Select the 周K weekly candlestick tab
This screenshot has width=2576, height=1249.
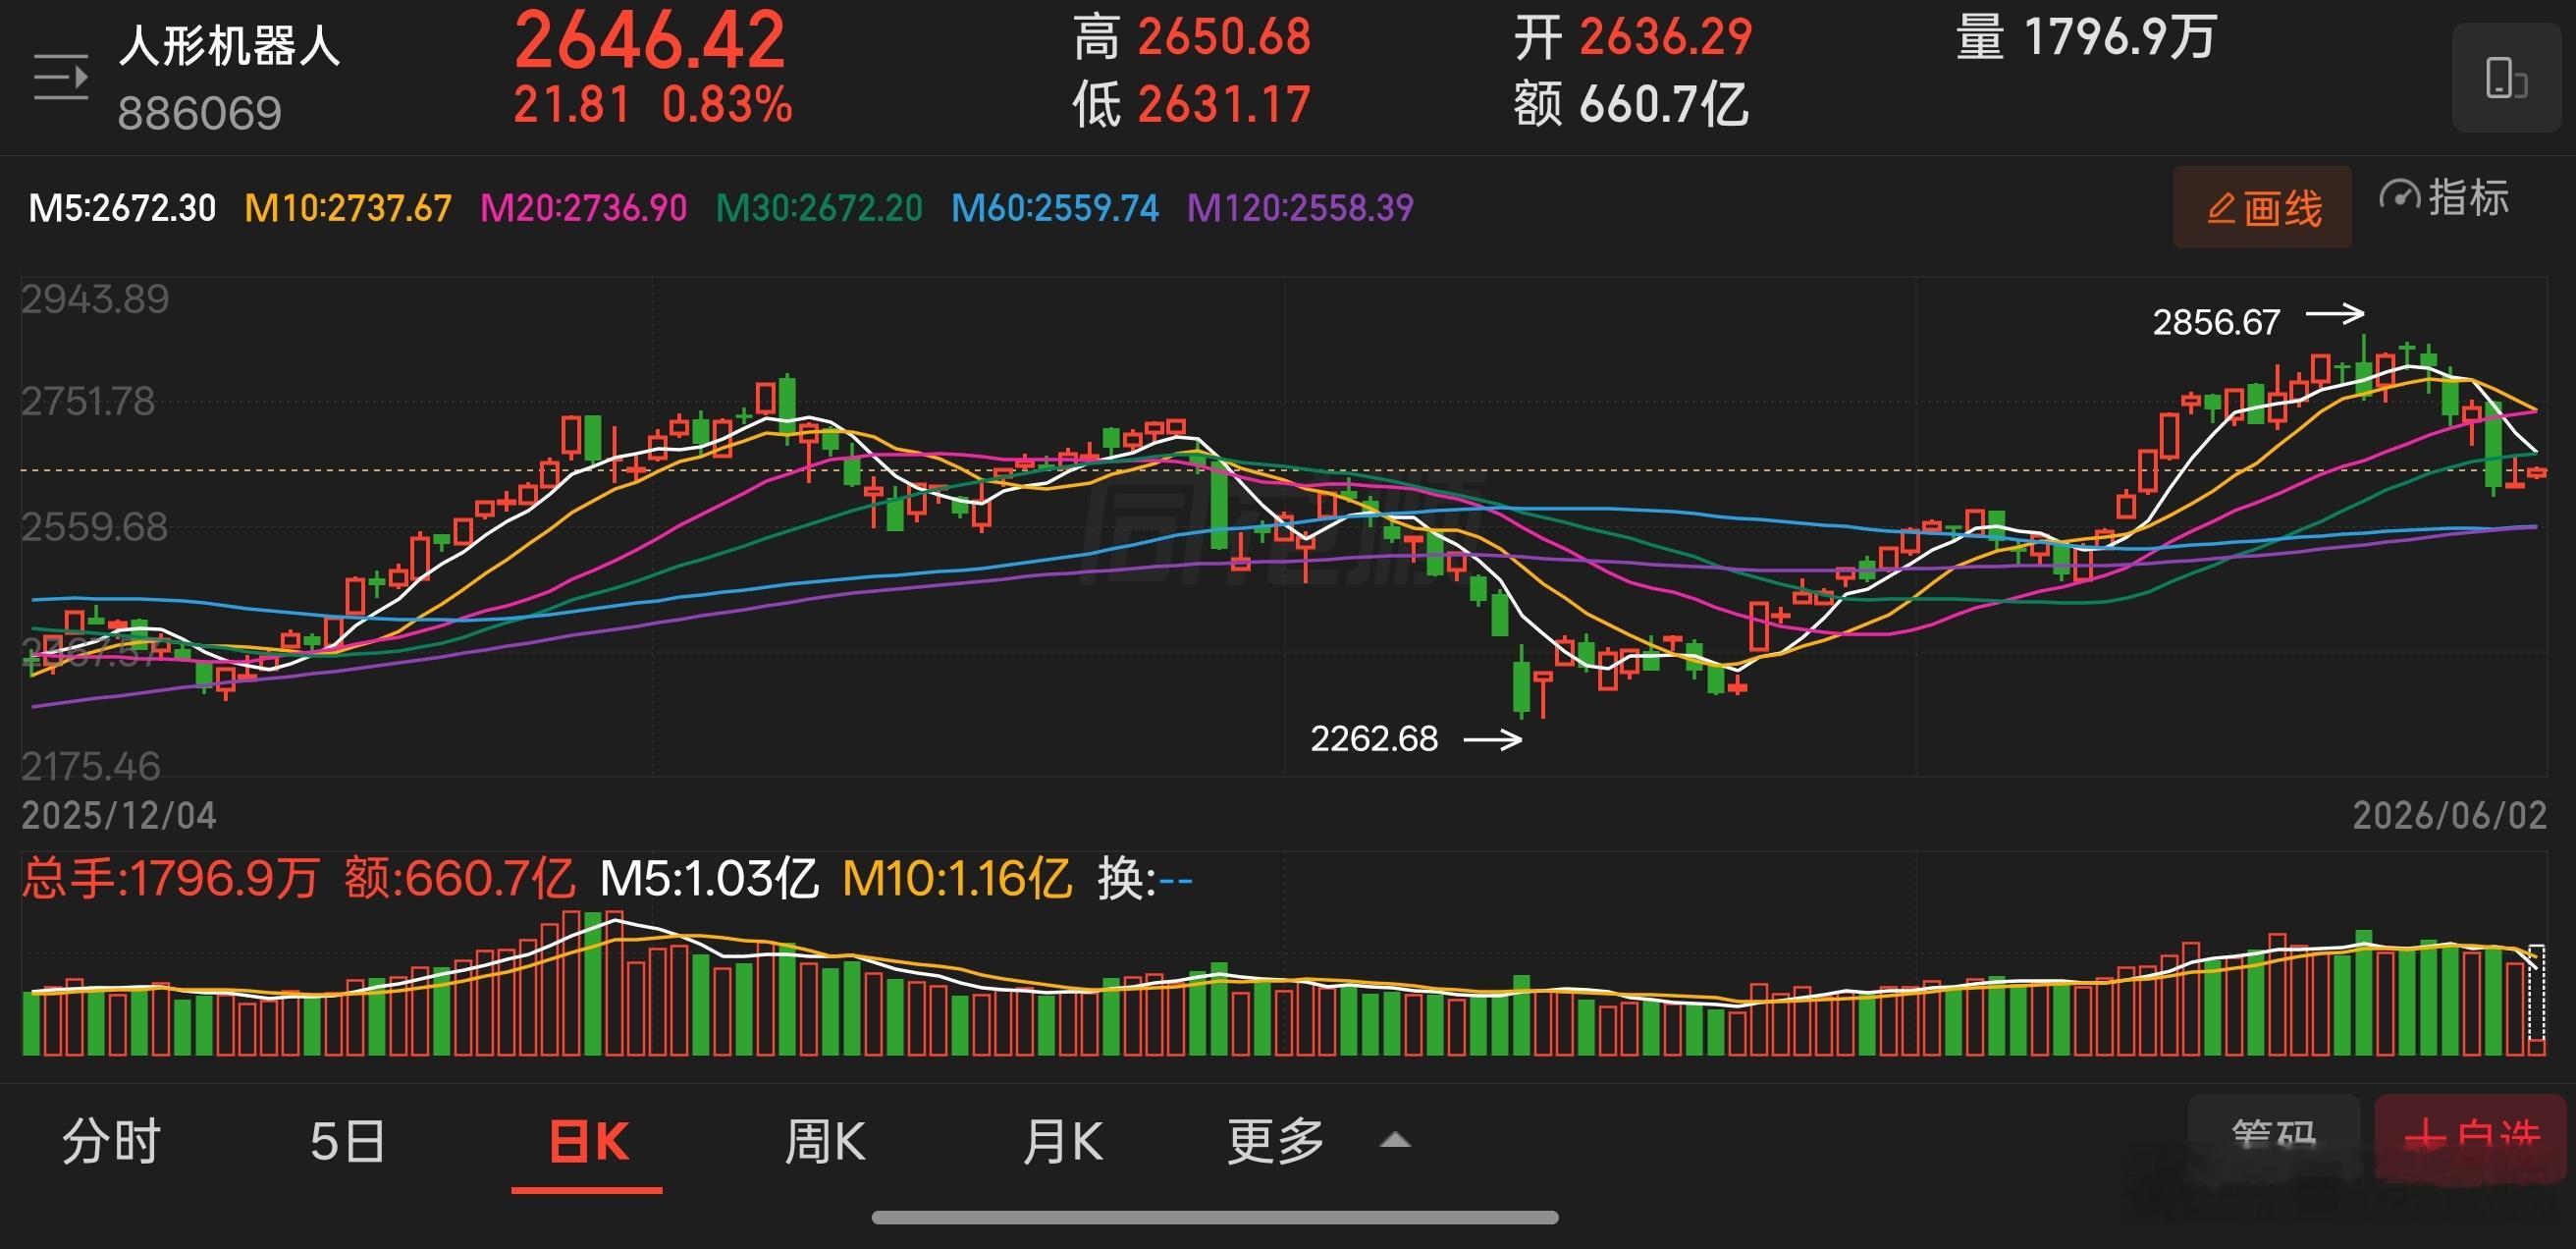coord(824,1141)
